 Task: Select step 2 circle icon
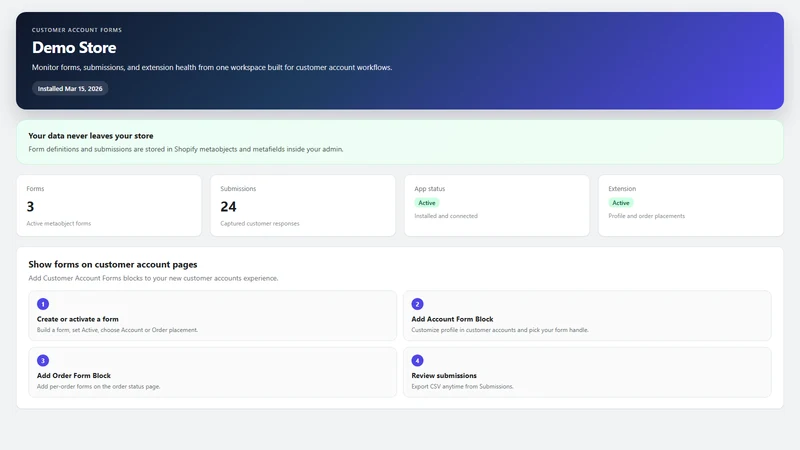pyautogui.click(x=417, y=304)
